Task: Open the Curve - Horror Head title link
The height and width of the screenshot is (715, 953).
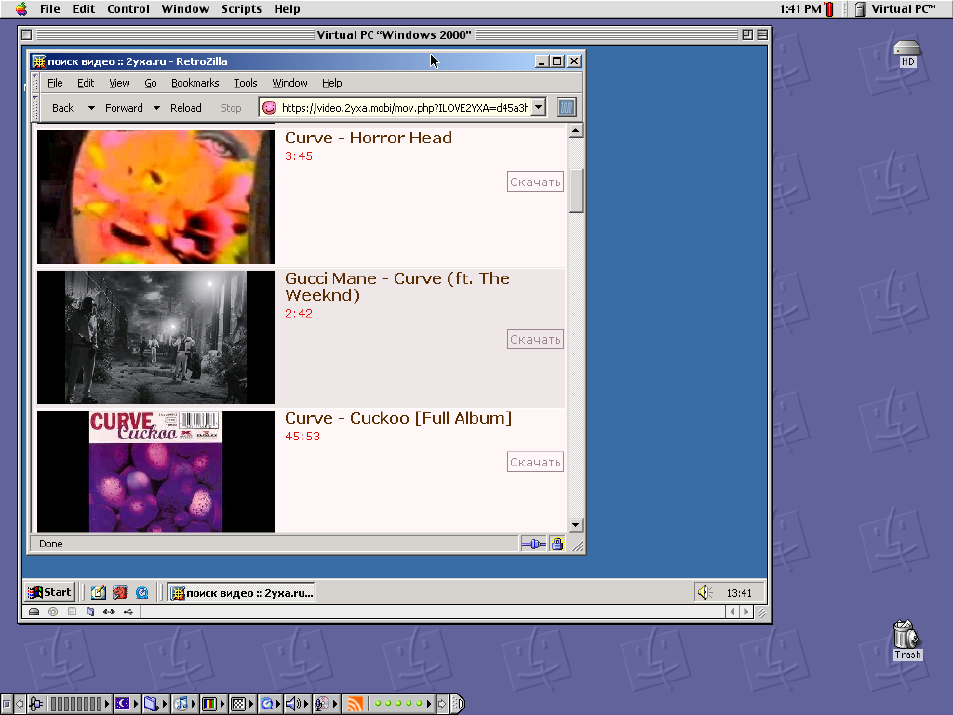Action: pyautogui.click(x=368, y=138)
